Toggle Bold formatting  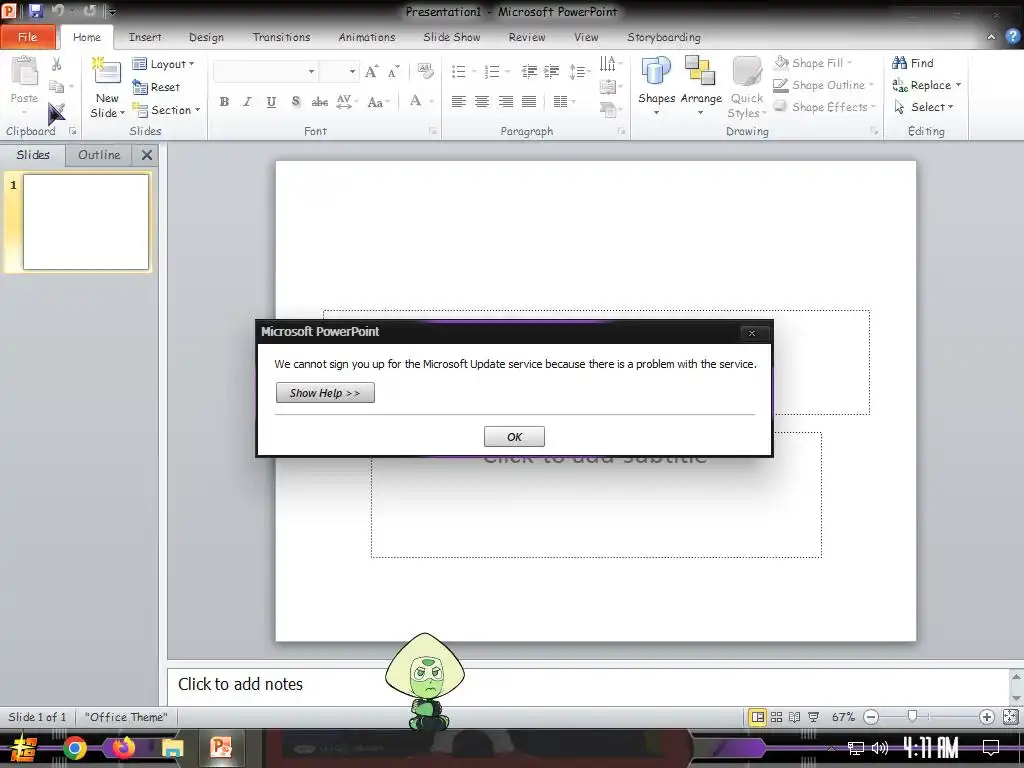224,101
